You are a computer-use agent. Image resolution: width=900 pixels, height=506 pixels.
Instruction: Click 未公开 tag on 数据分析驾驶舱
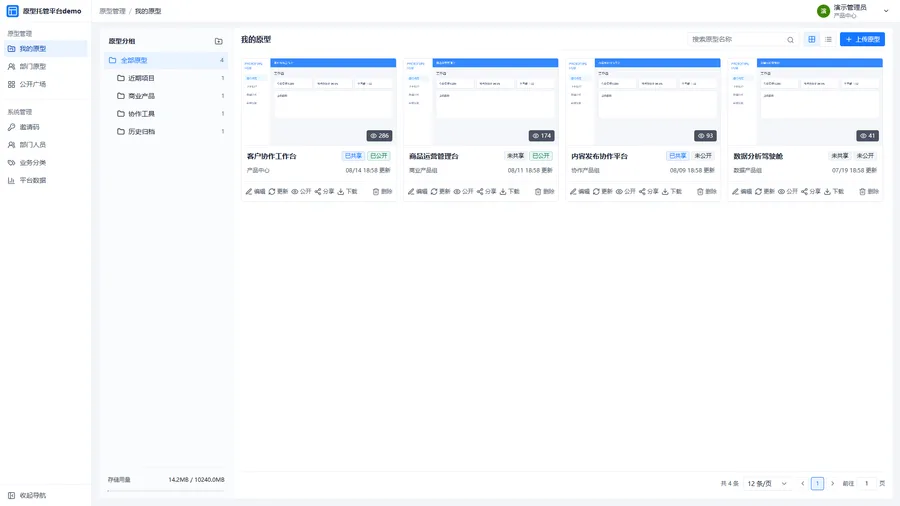pyautogui.click(x=865, y=156)
